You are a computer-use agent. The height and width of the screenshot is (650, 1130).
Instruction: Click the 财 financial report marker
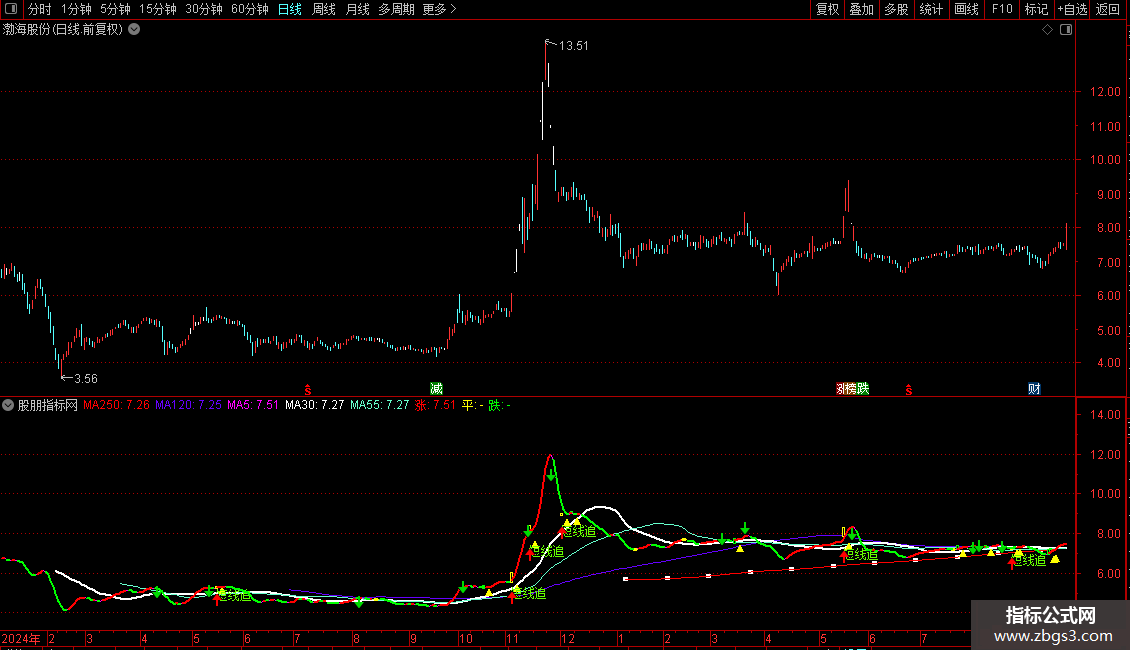(1034, 388)
